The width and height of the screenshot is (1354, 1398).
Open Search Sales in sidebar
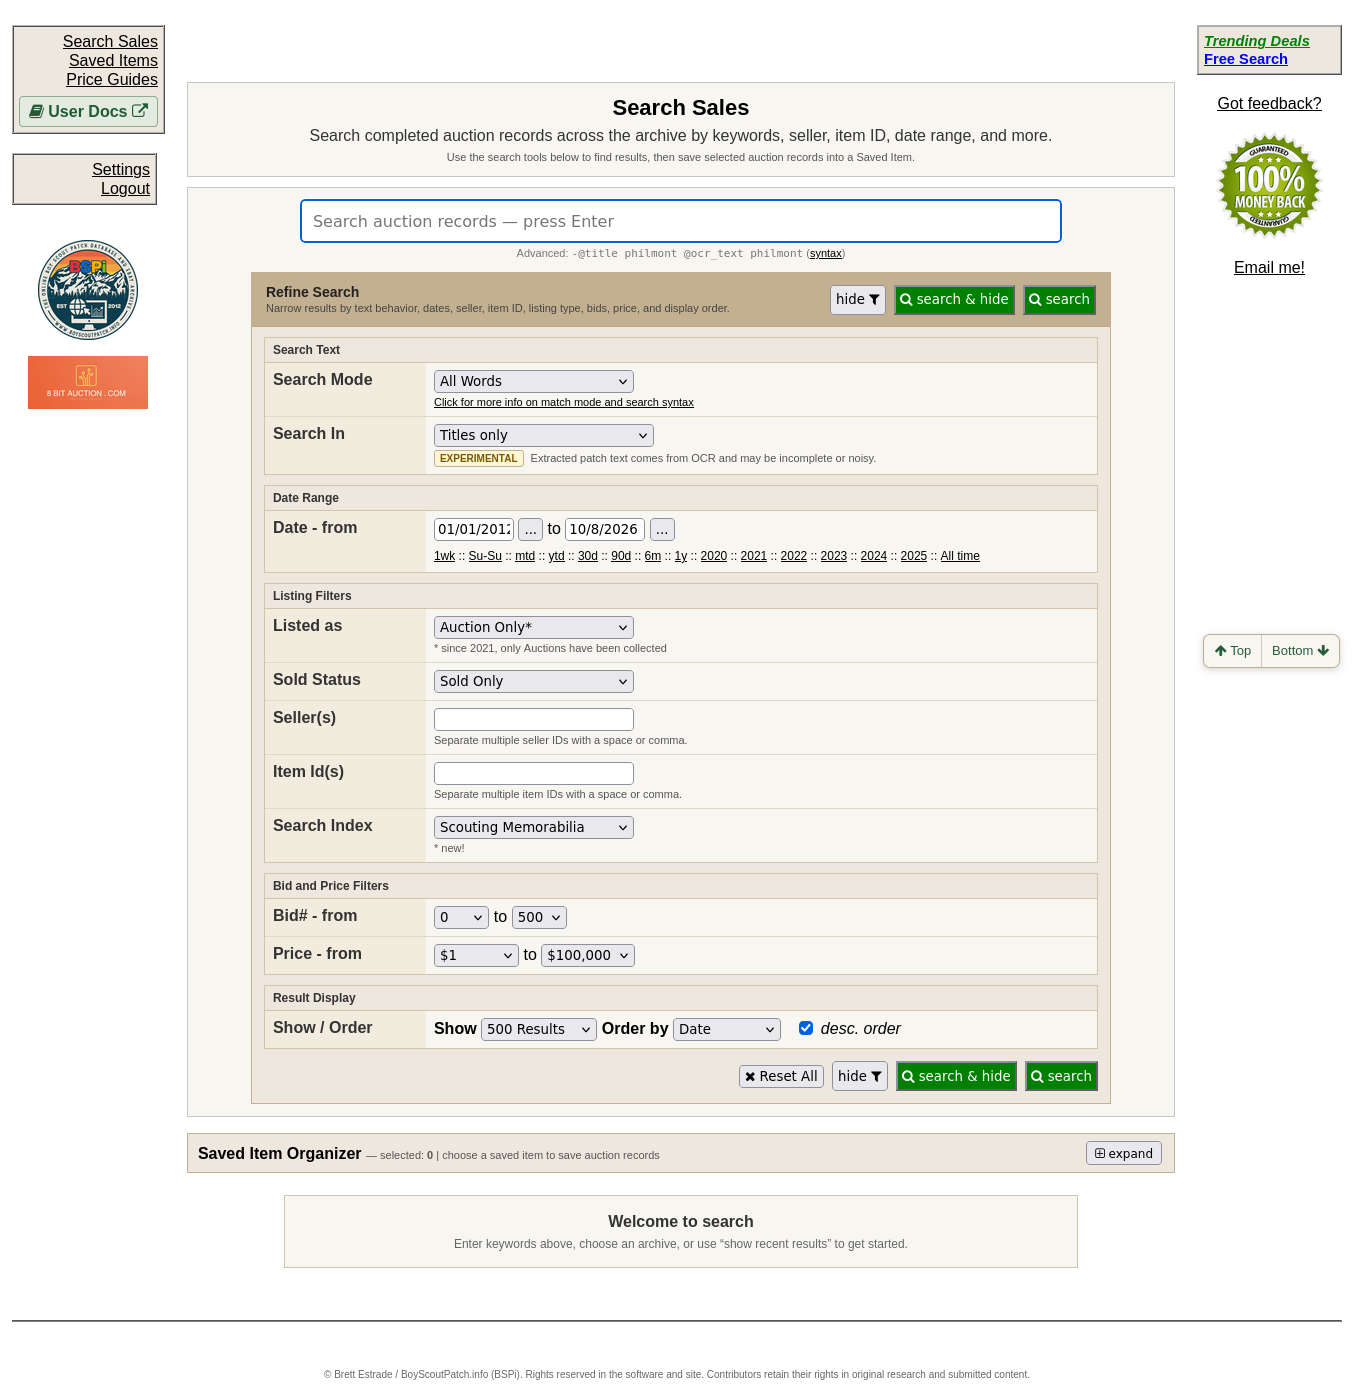pyautogui.click(x=110, y=41)
